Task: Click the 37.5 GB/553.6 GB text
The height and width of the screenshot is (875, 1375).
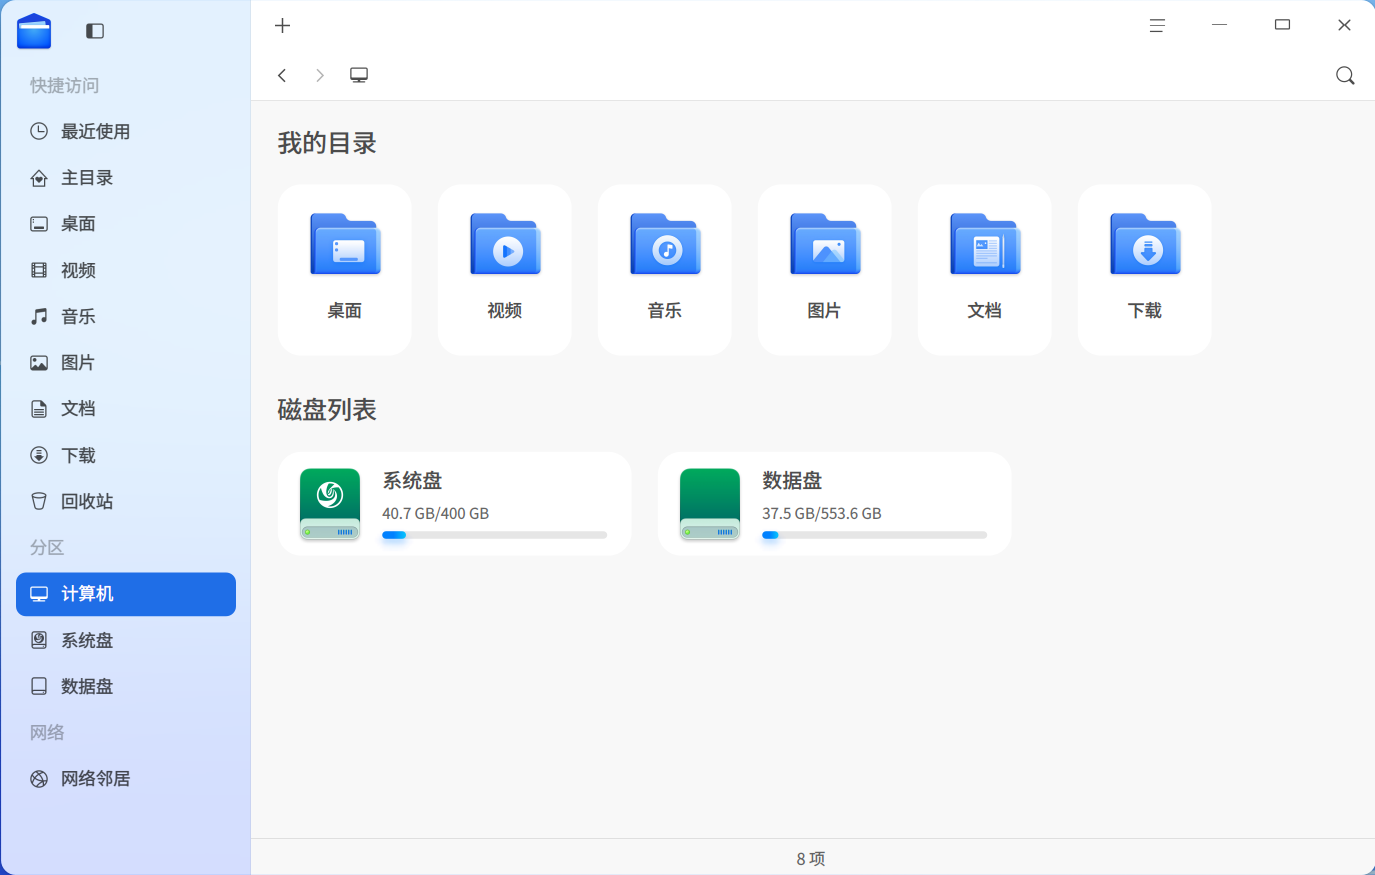Action: coord(822,514)
